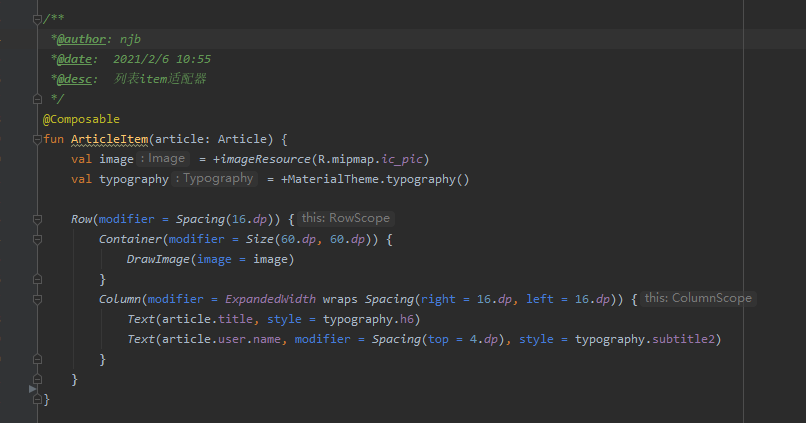The width and height of the screenshot is (806, 423).
Task: Collapse the Column block fold marker
Action: [37, 300]
